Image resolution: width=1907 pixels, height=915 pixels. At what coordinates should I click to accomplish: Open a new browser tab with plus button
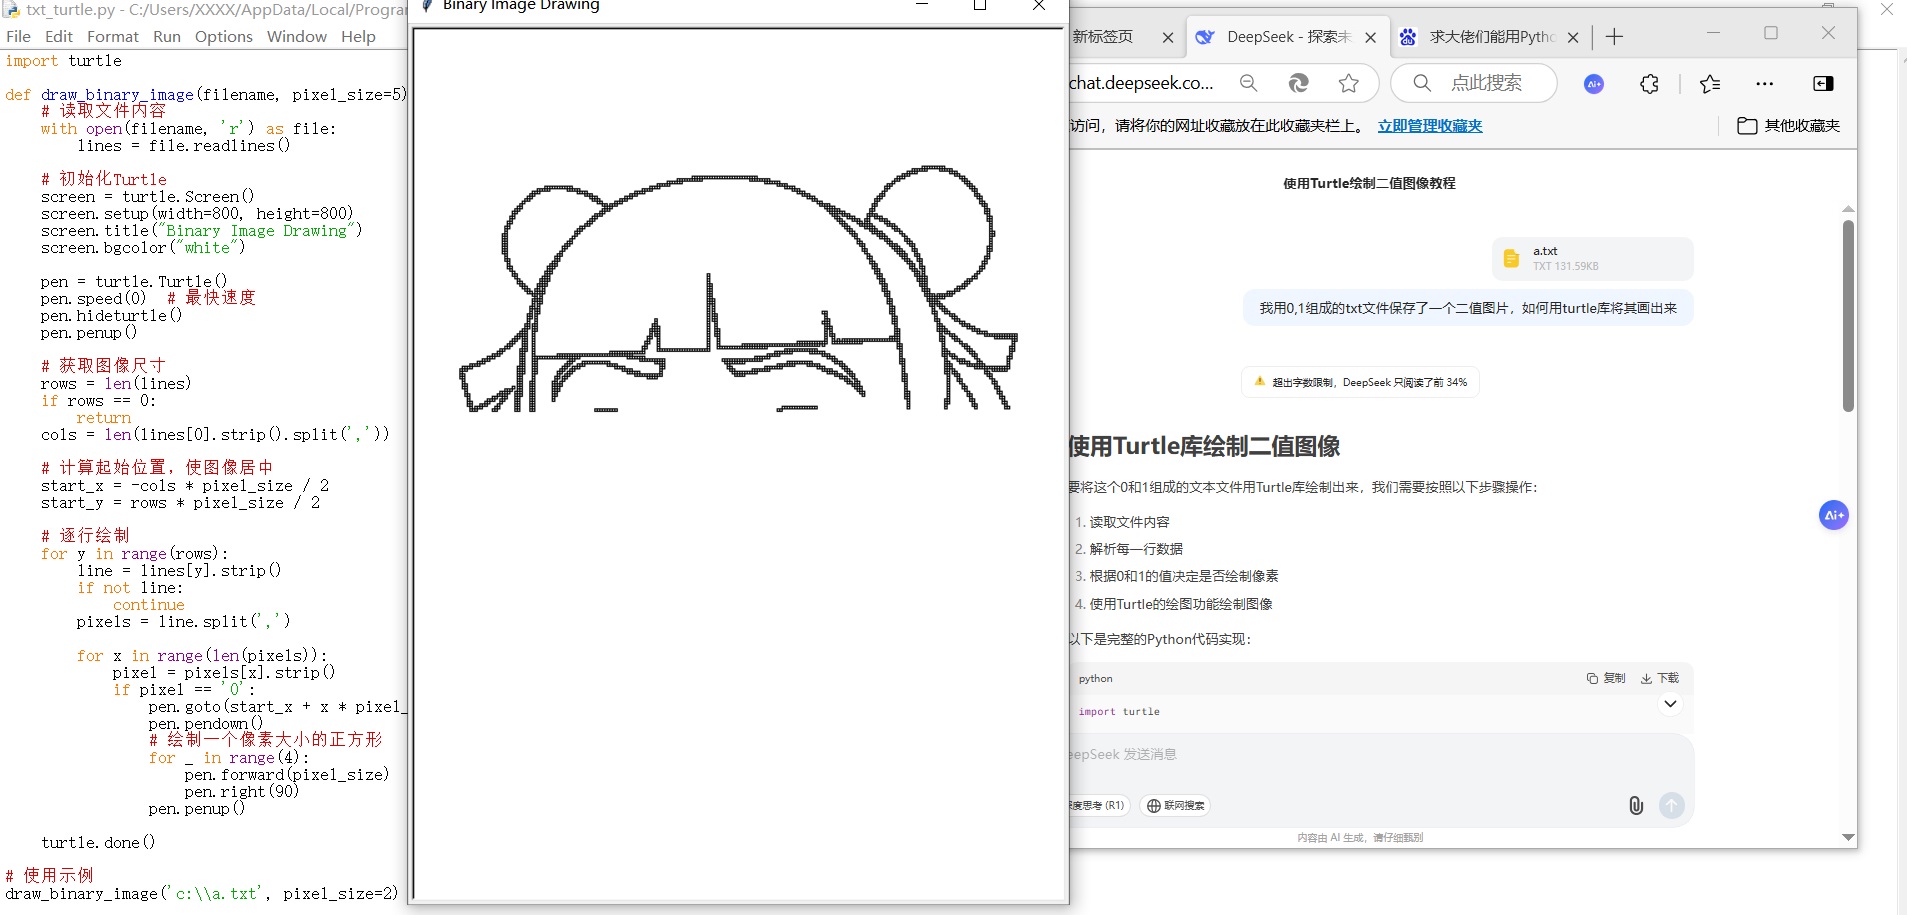point(1614,37)
